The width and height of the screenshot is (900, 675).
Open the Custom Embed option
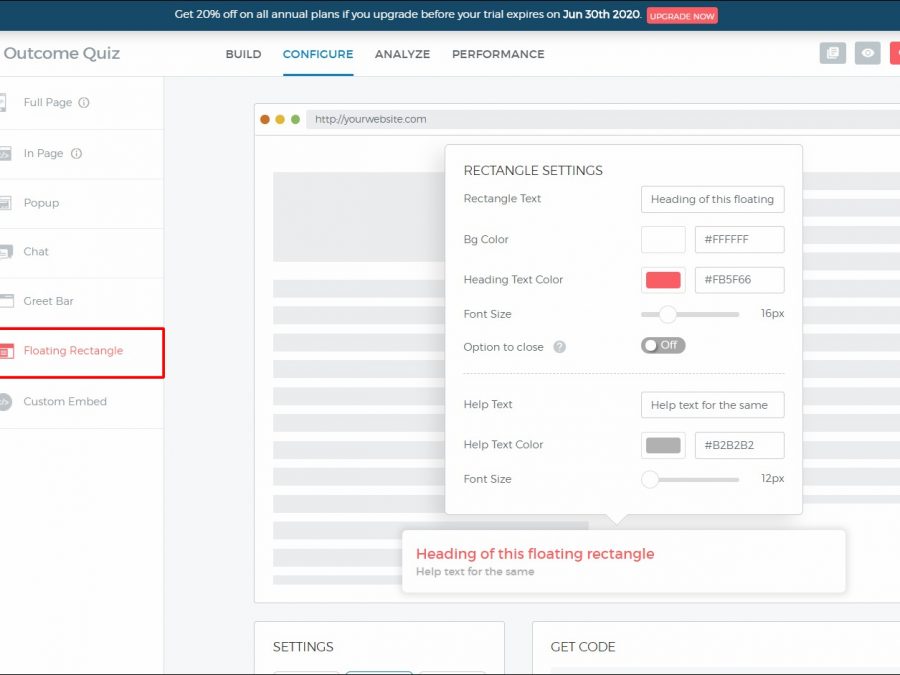click(x=65, y=402)
